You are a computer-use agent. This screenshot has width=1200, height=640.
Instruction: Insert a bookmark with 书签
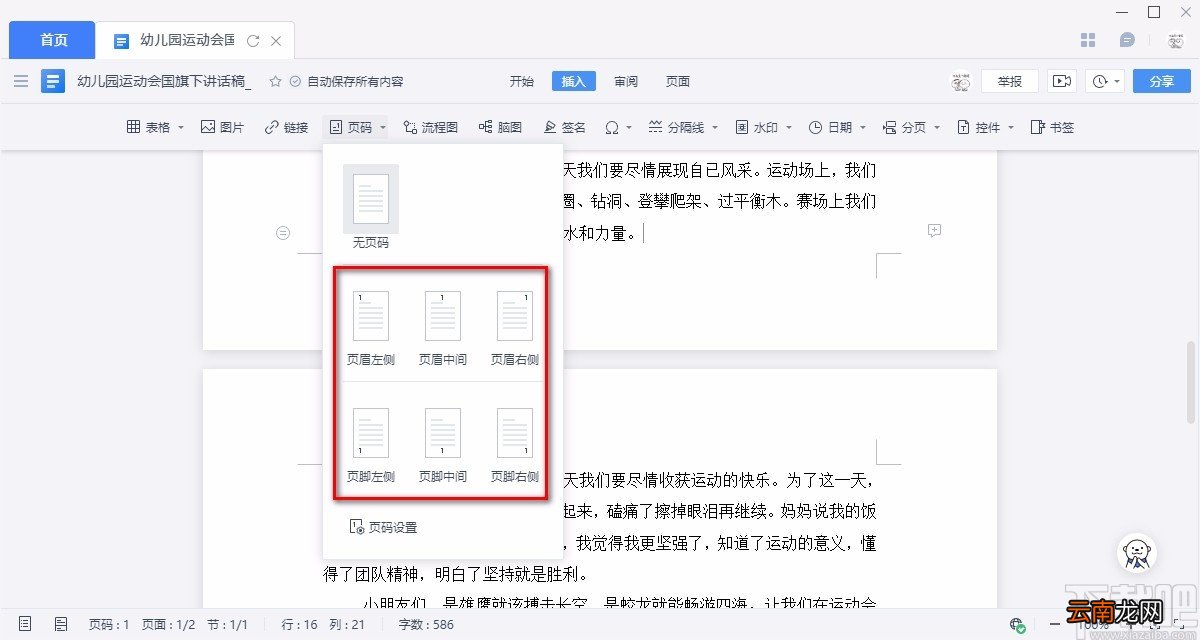(1052, 127)
